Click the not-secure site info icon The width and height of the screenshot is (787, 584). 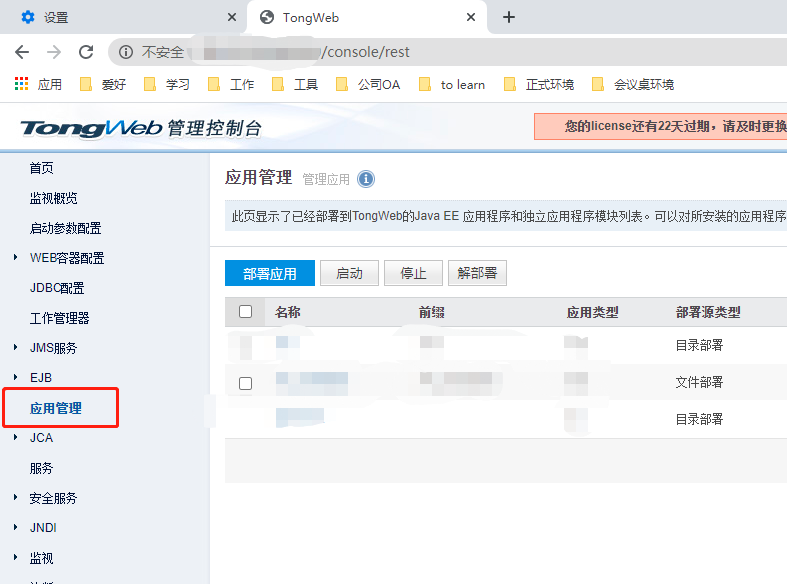(126, 52)
